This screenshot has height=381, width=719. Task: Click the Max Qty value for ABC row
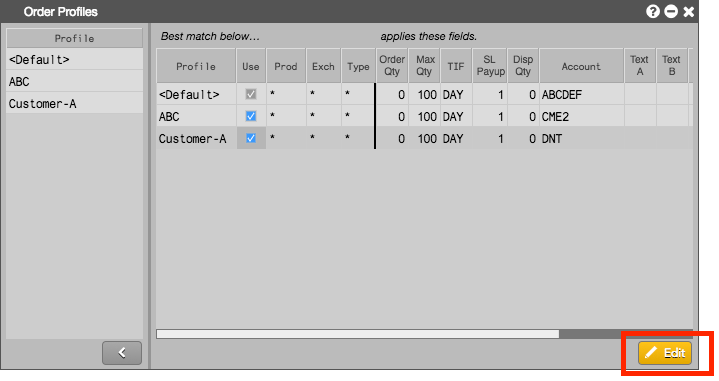(424, 116)
